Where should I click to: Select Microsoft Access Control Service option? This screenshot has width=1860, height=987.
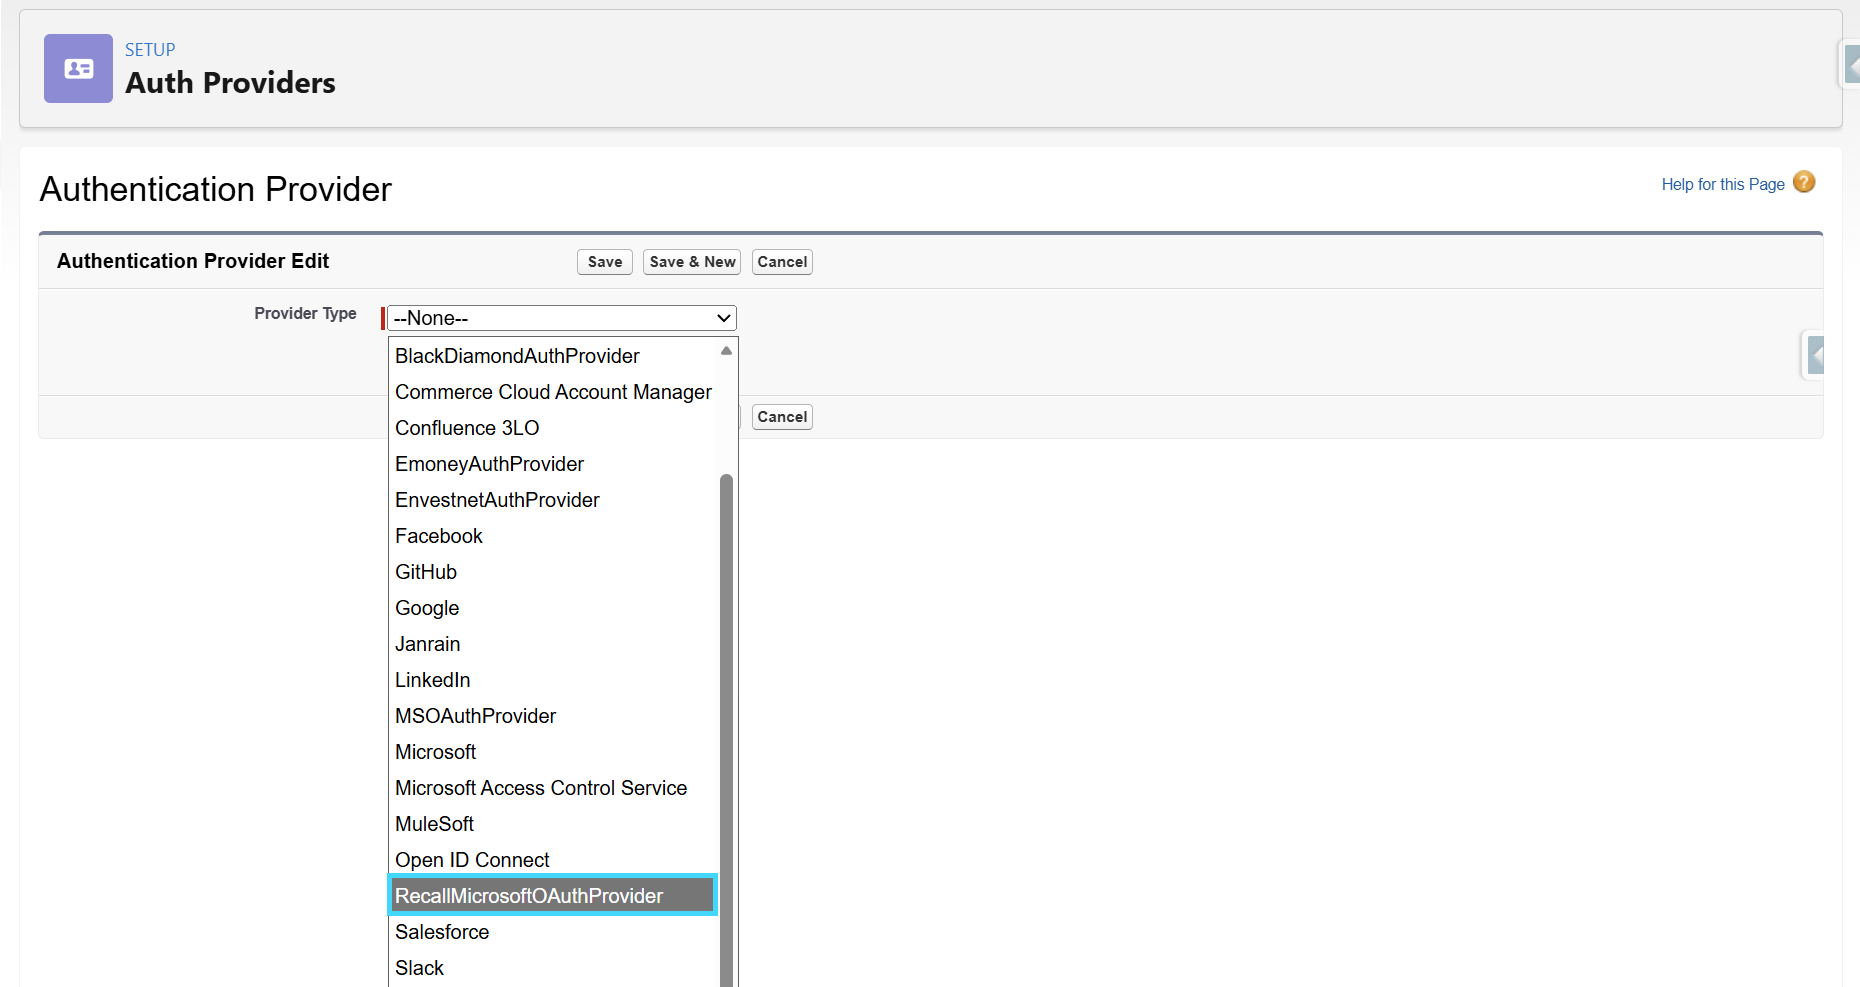click(553, 788)
